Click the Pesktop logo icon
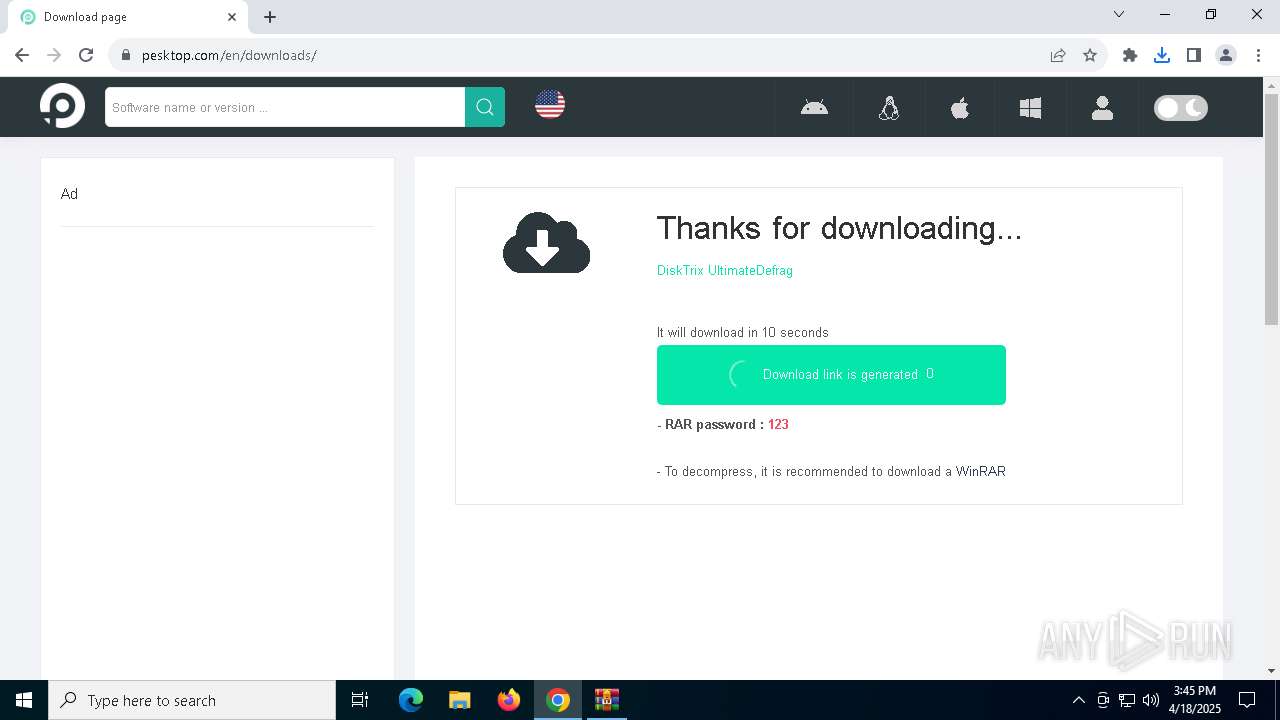The width and height of the screenshot is (1280, 720). (62, 106)
